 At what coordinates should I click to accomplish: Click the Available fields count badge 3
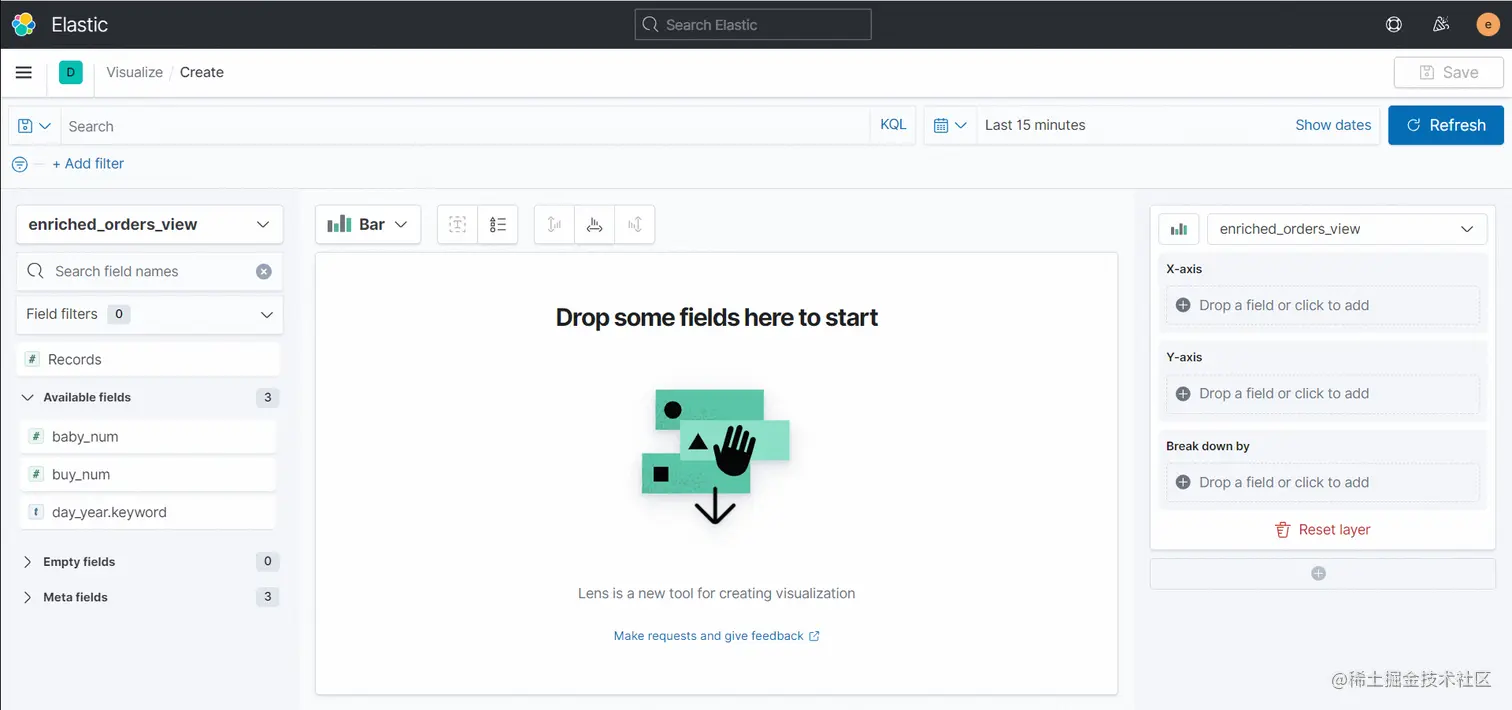(x=267, y=397)
